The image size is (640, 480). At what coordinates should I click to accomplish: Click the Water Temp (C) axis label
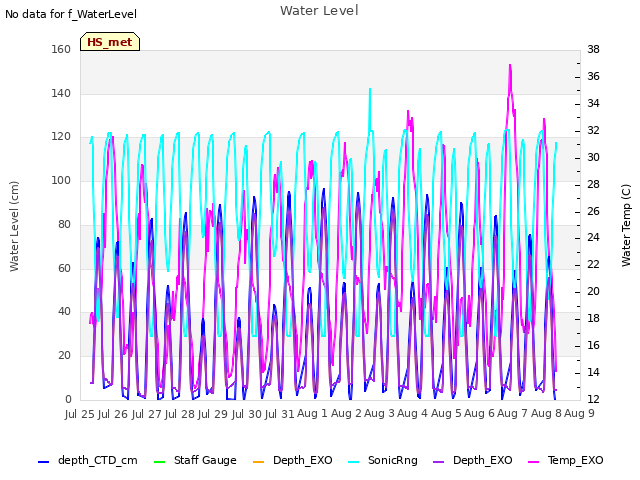coord(626,226)
